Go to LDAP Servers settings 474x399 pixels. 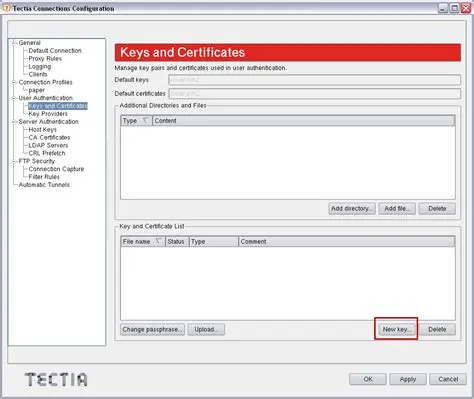point(48,145)
